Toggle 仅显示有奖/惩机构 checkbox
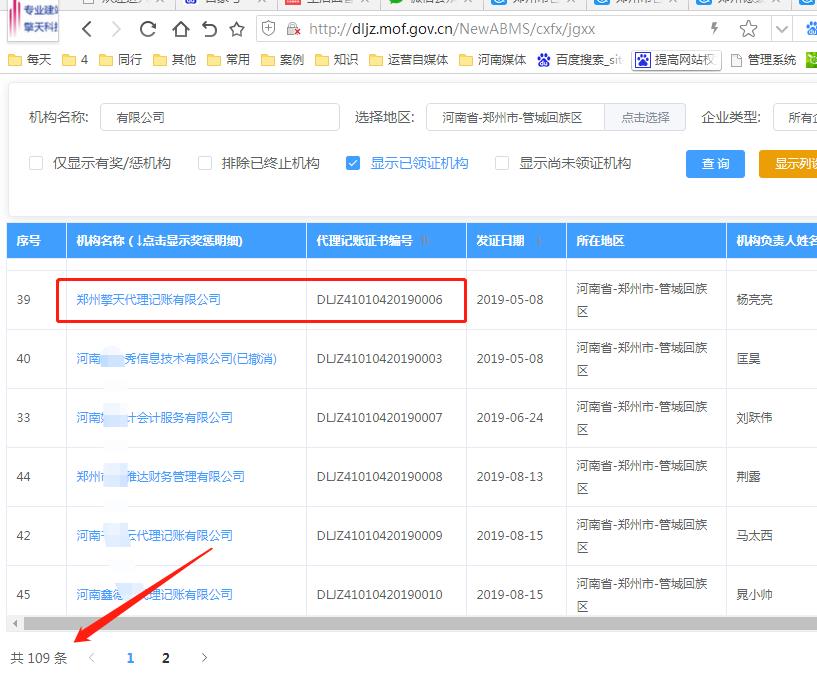The height and width of the screenshot is (680, 817). 36,163
